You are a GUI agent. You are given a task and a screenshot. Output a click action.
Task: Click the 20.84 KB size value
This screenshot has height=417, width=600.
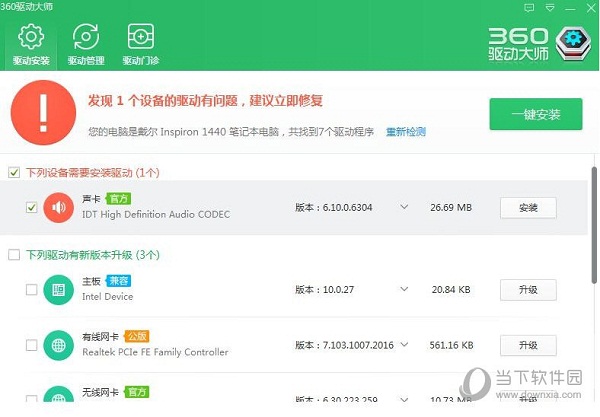coord(451,290)
